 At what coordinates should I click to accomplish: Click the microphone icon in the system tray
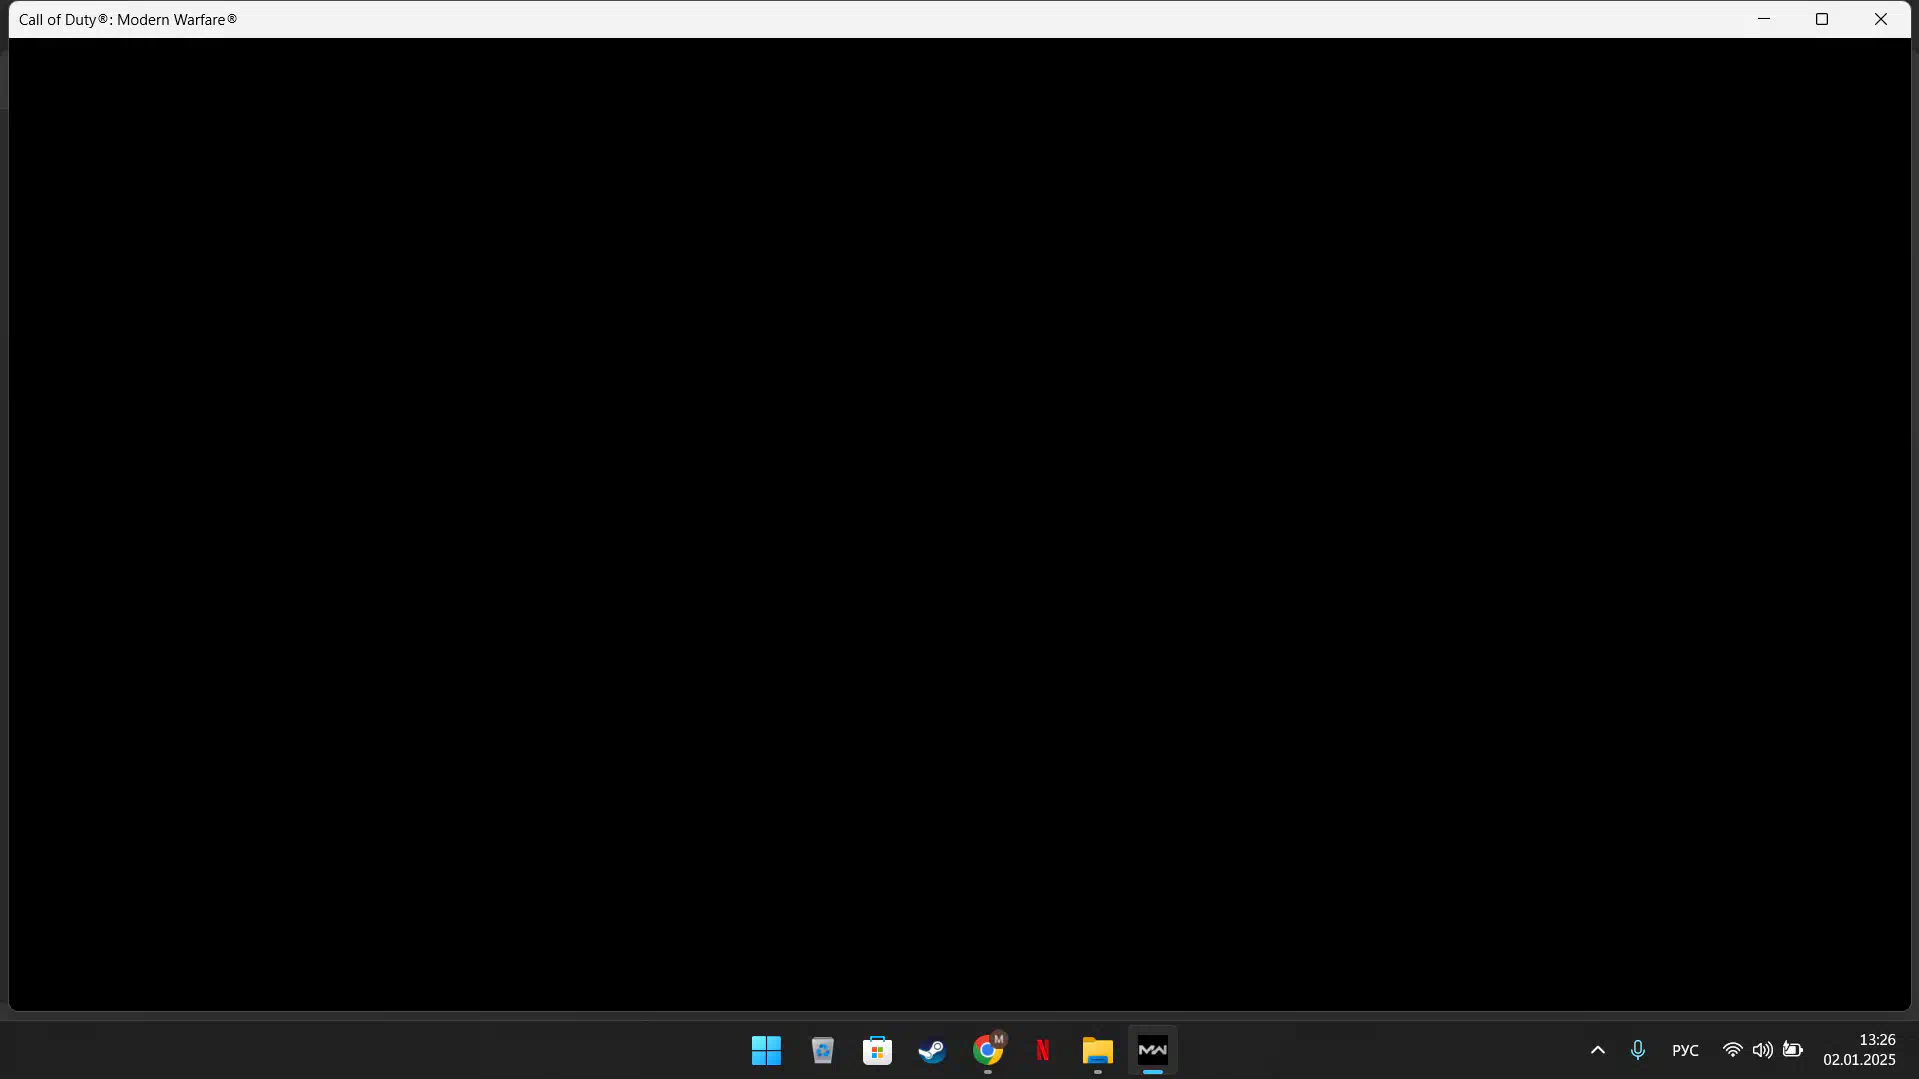coord(1637,1050)
